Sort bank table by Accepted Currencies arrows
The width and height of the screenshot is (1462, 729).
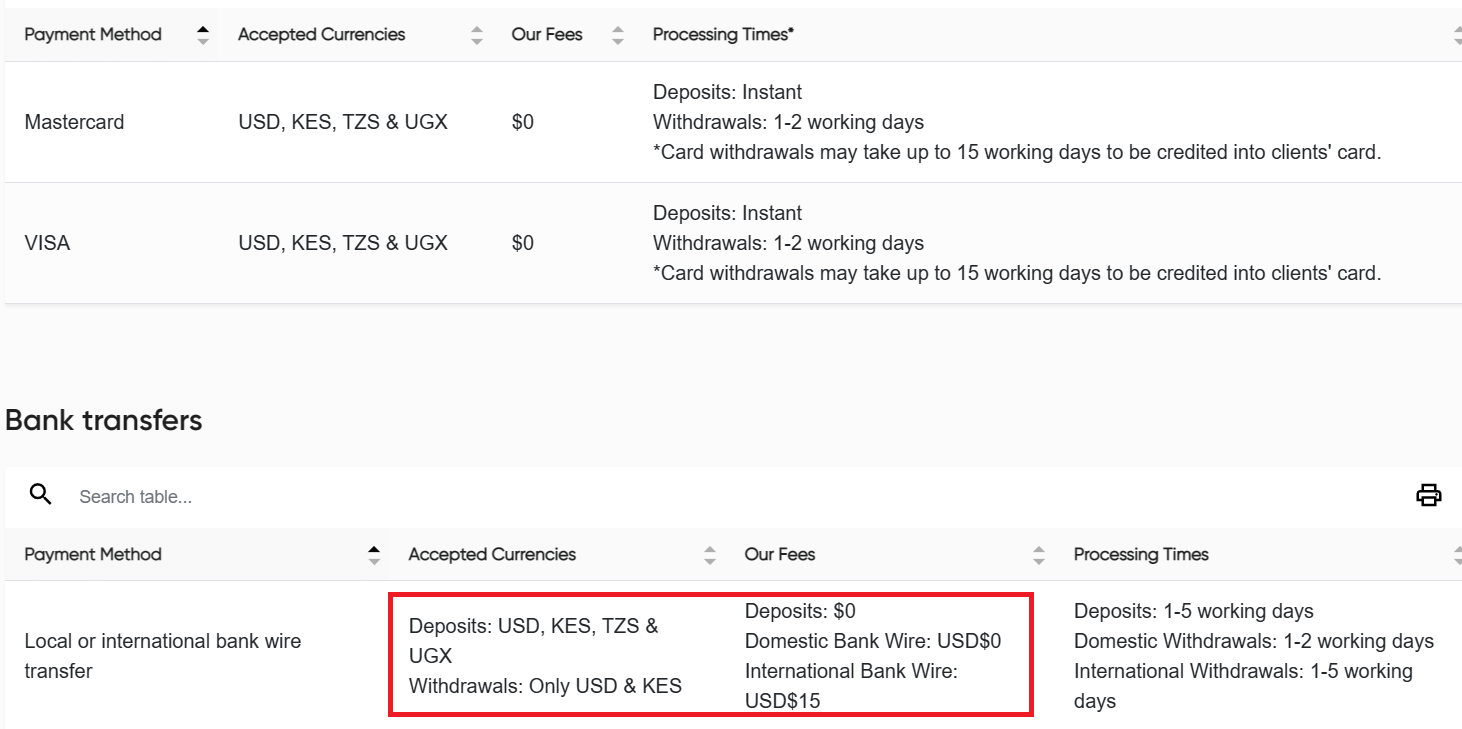tap(710, 555)
